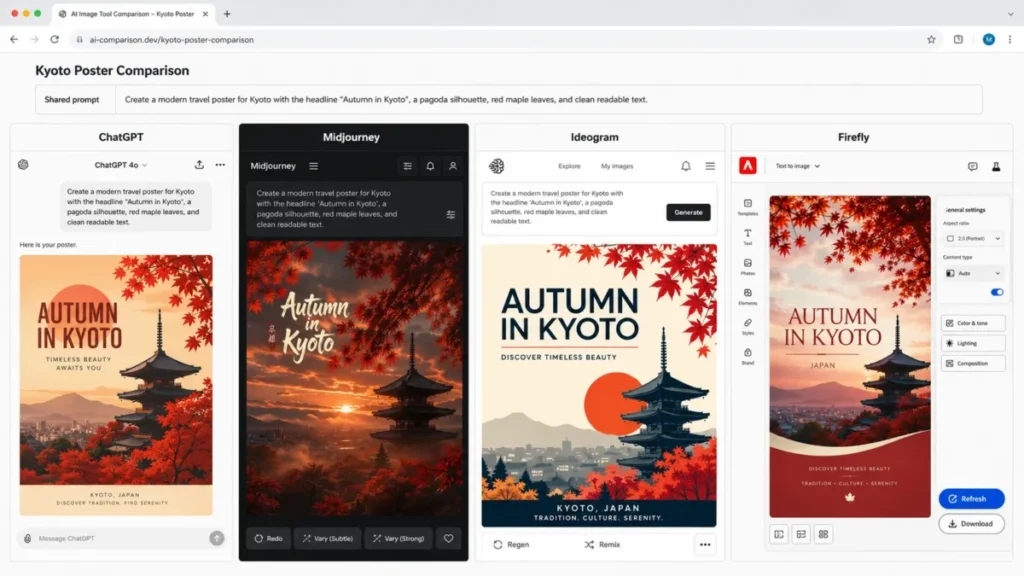Click the Ideogram logo icon

tap(497, 166)
